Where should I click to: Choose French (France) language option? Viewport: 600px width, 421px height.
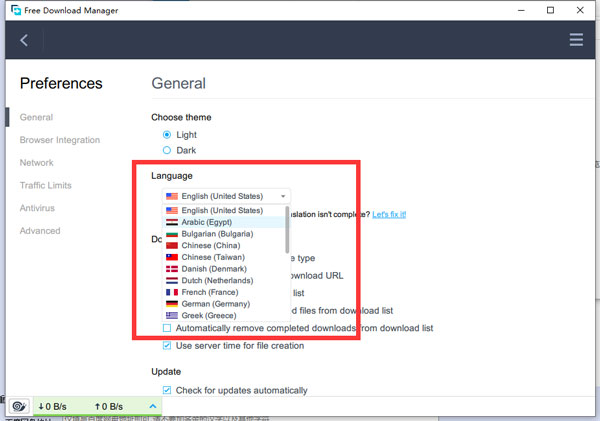click(x=224, y=292)
